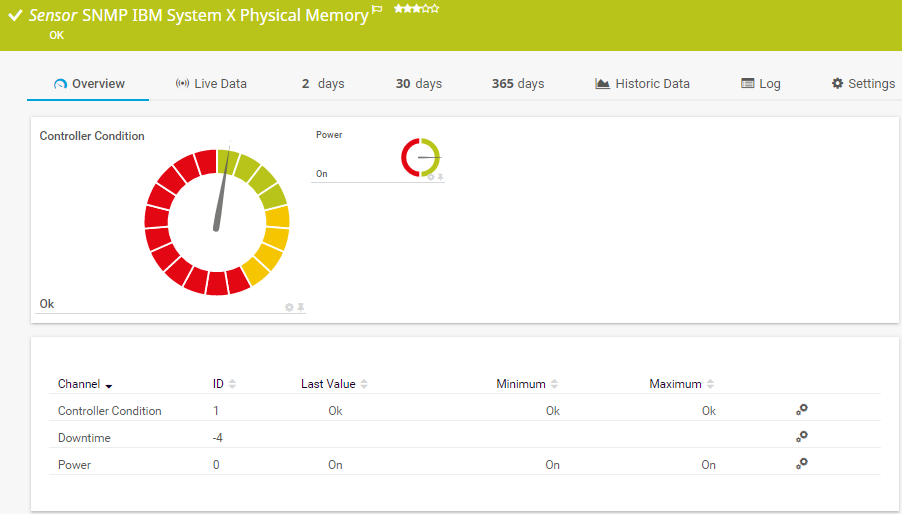This screenshot has height=514, width=902.
Task: Sort the table by the Maximum column
Action: click(x=681, y=384)
